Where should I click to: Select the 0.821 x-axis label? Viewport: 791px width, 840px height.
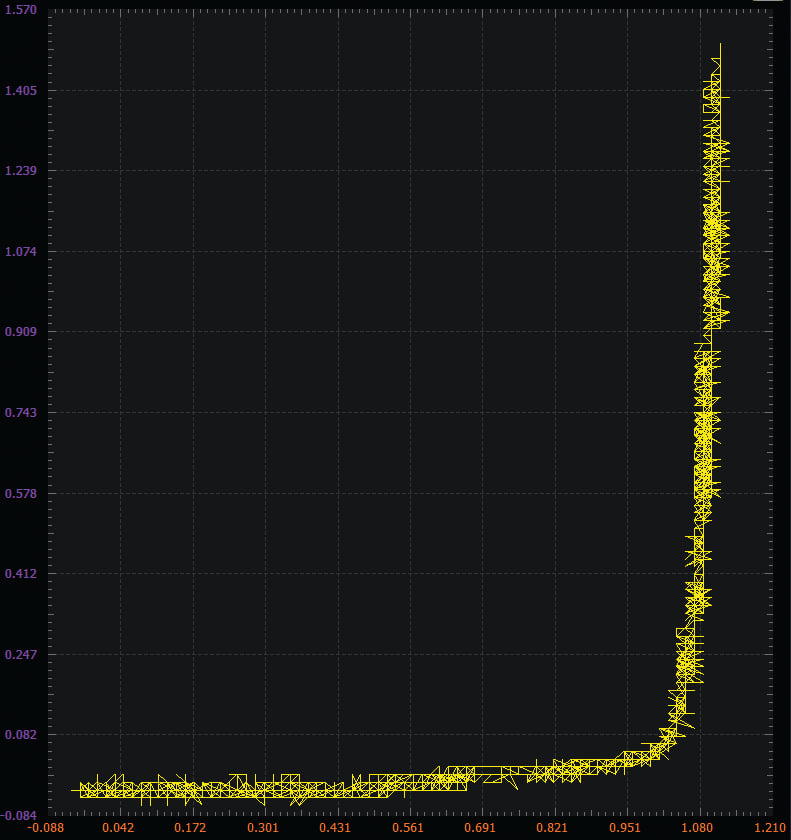coord(552,828)
